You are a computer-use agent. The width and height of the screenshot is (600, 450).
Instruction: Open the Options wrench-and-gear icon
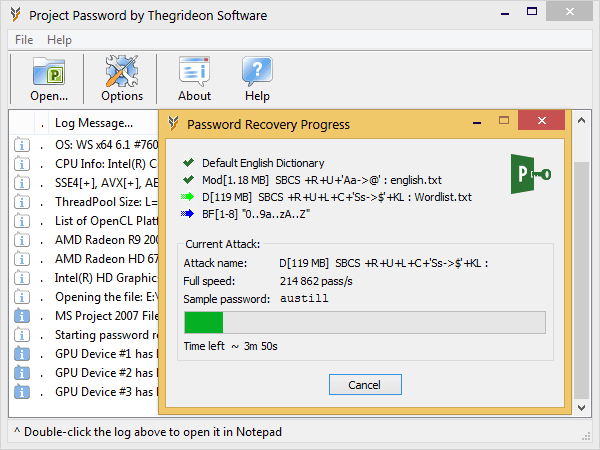point(122,71)
